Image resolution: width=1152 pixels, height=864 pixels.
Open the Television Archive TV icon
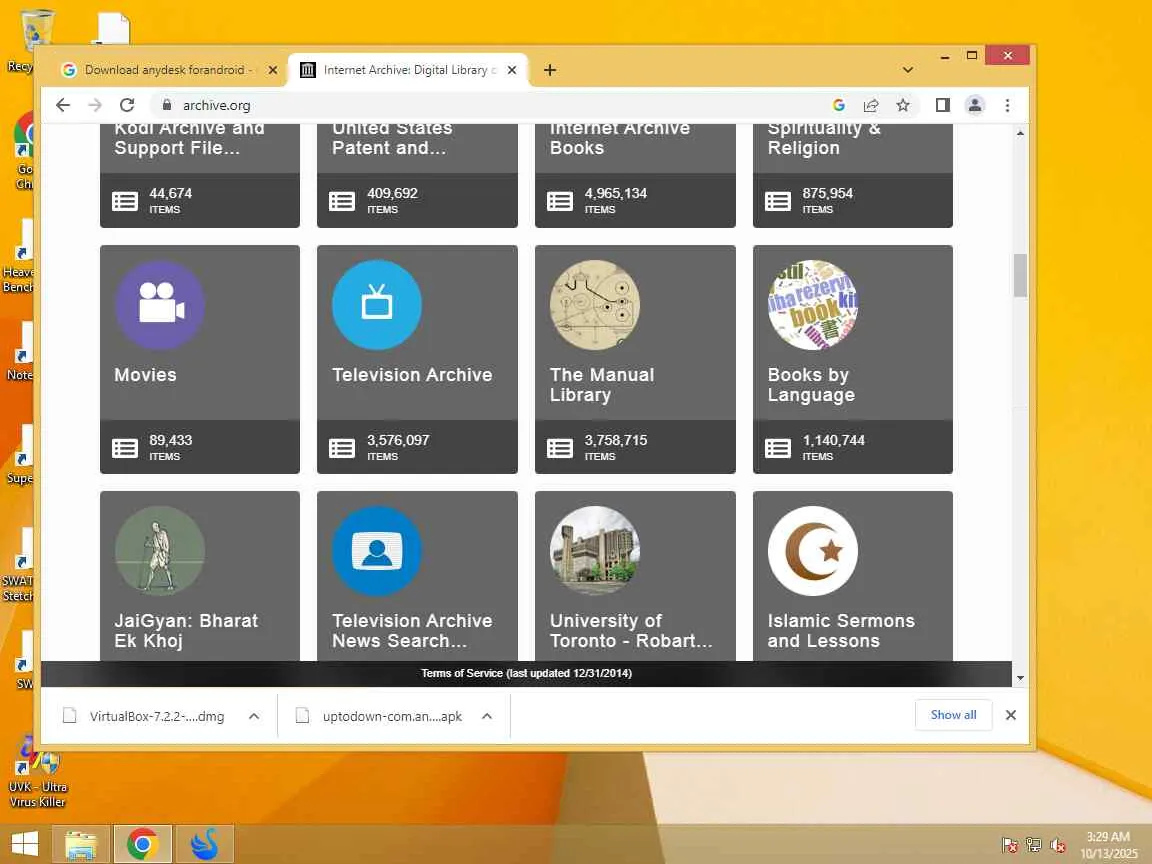pos(377,304)
